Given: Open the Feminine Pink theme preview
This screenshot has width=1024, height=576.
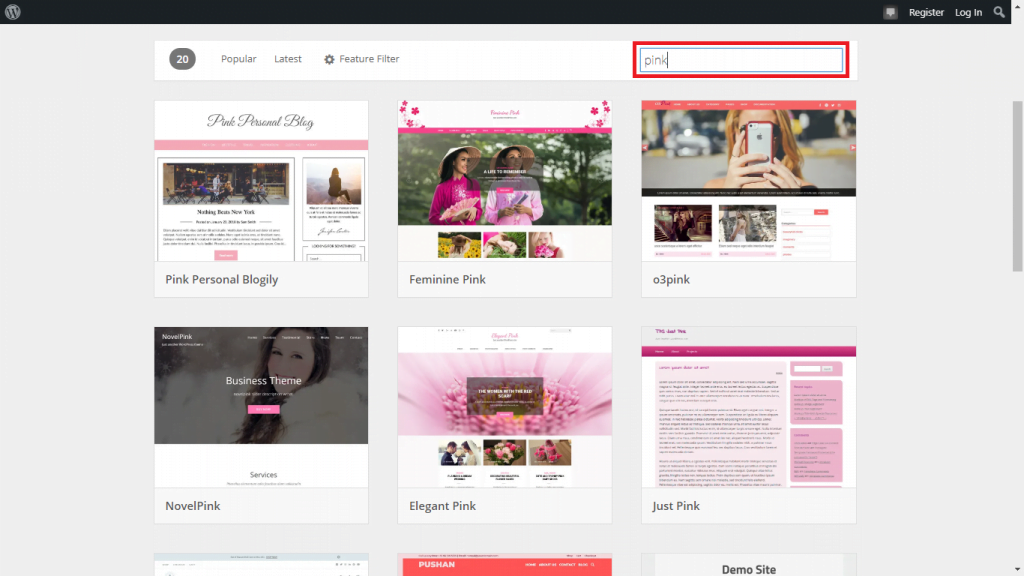Looking at the screenshot, I should tap(505, 180).
